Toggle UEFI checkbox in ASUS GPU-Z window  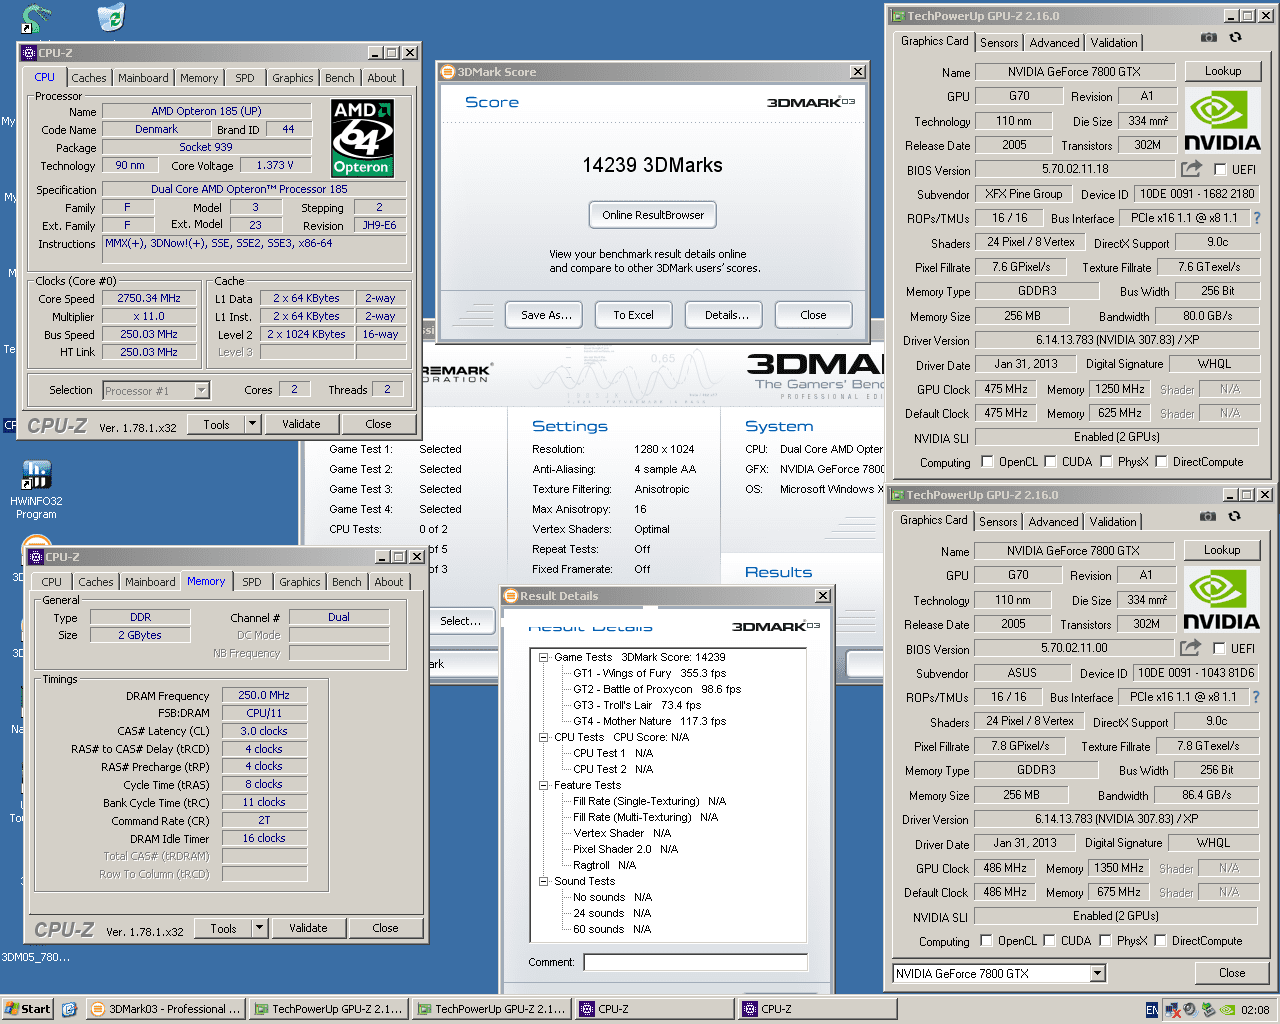(x=1219, y=649)
